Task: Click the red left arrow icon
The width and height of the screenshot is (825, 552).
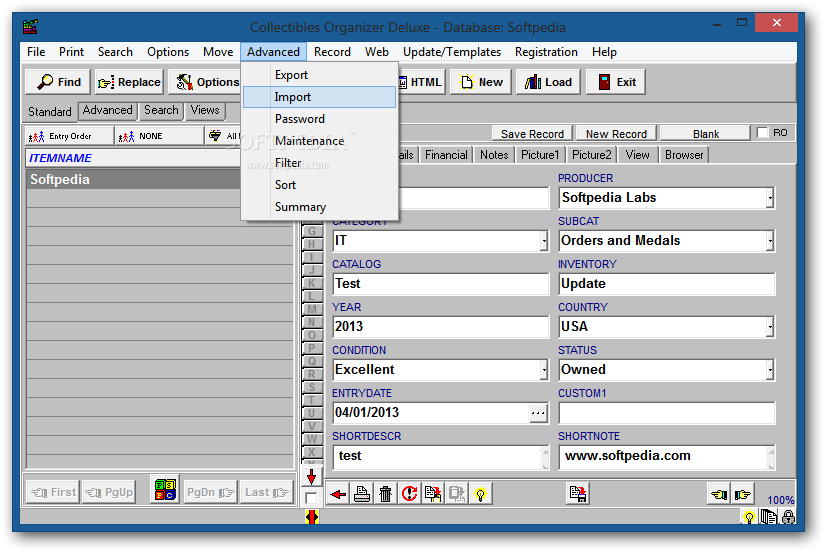Action: (x=338, y=494)
